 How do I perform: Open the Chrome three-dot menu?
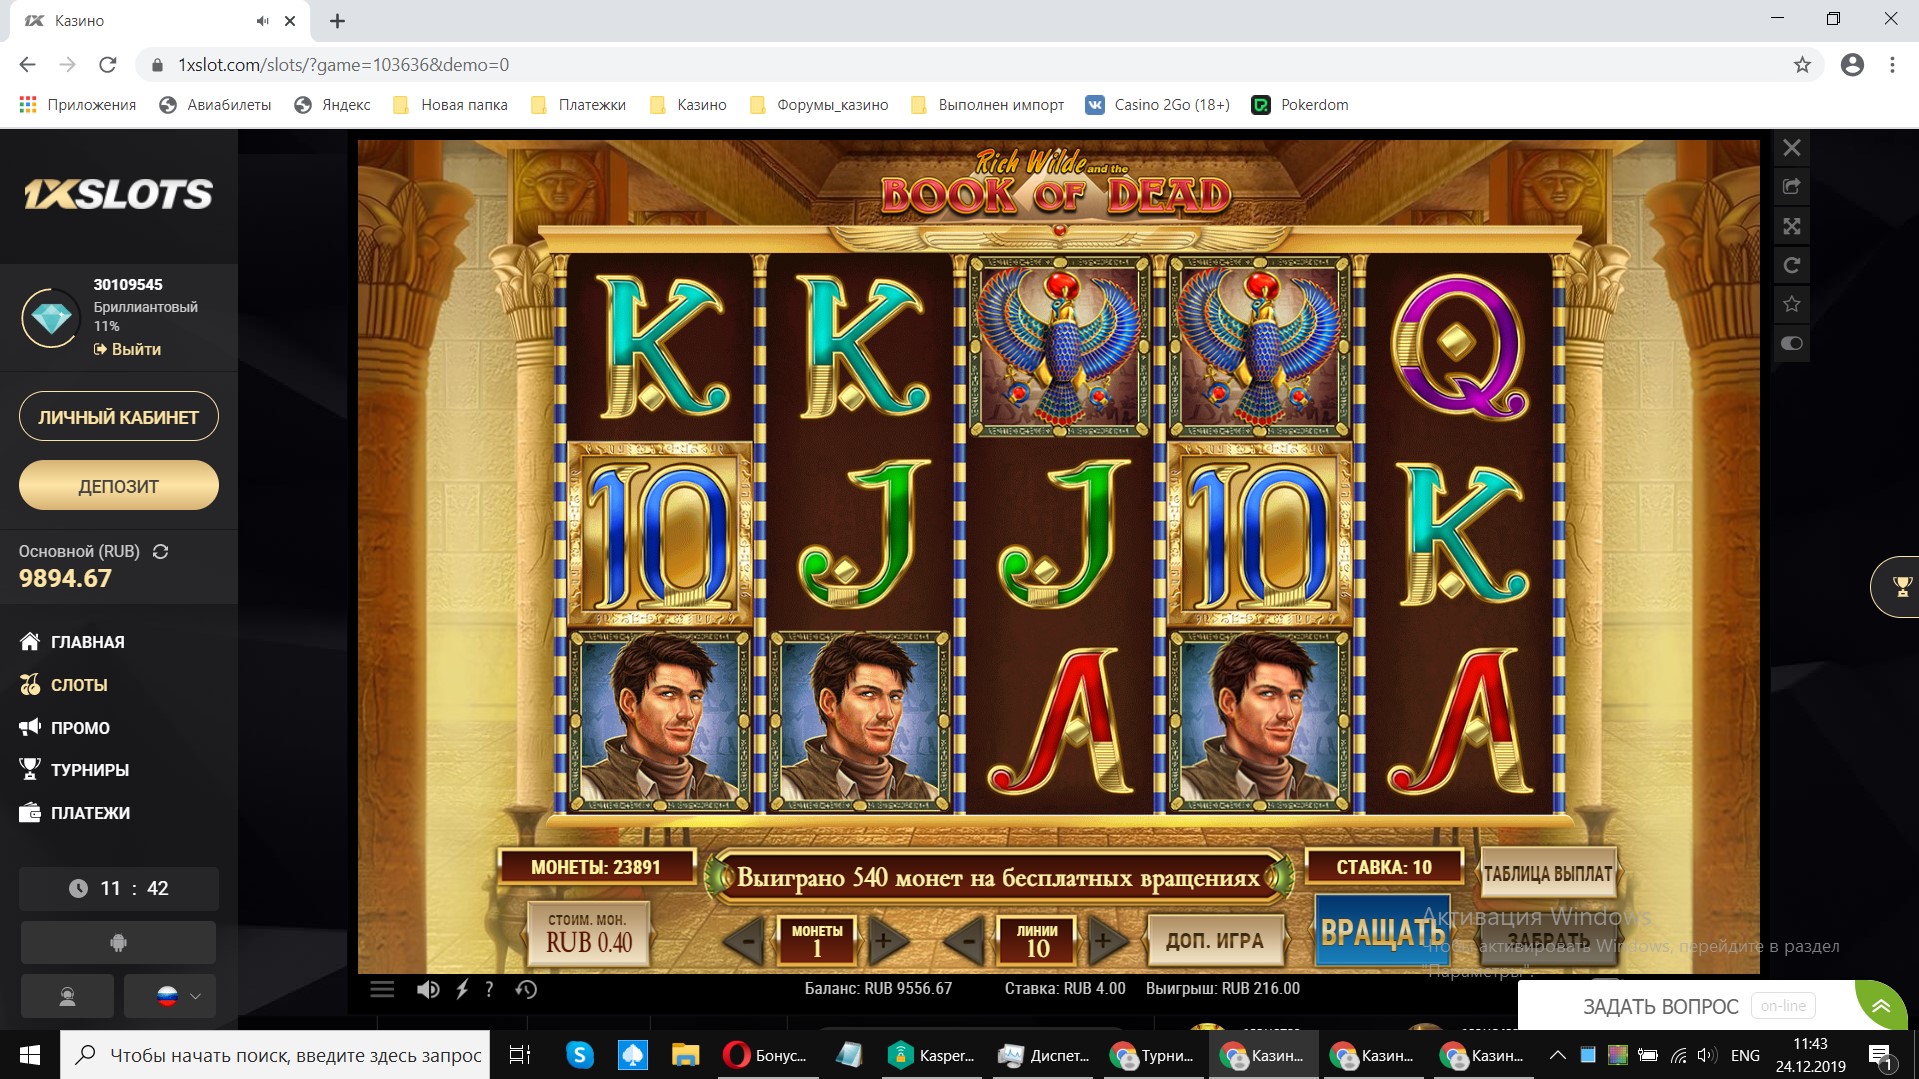tap(1892, 65)
